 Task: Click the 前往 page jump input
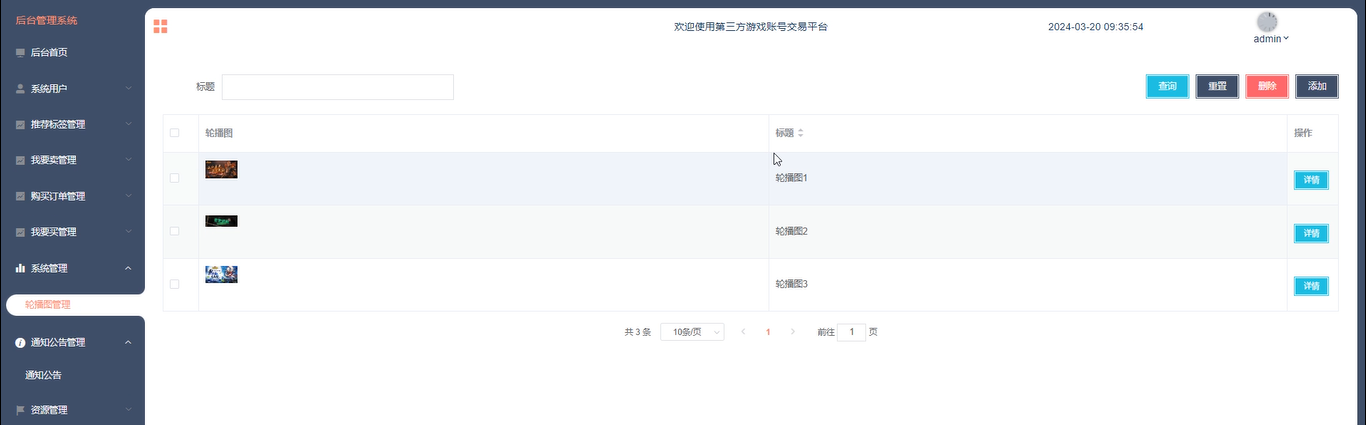click(851, 332)
